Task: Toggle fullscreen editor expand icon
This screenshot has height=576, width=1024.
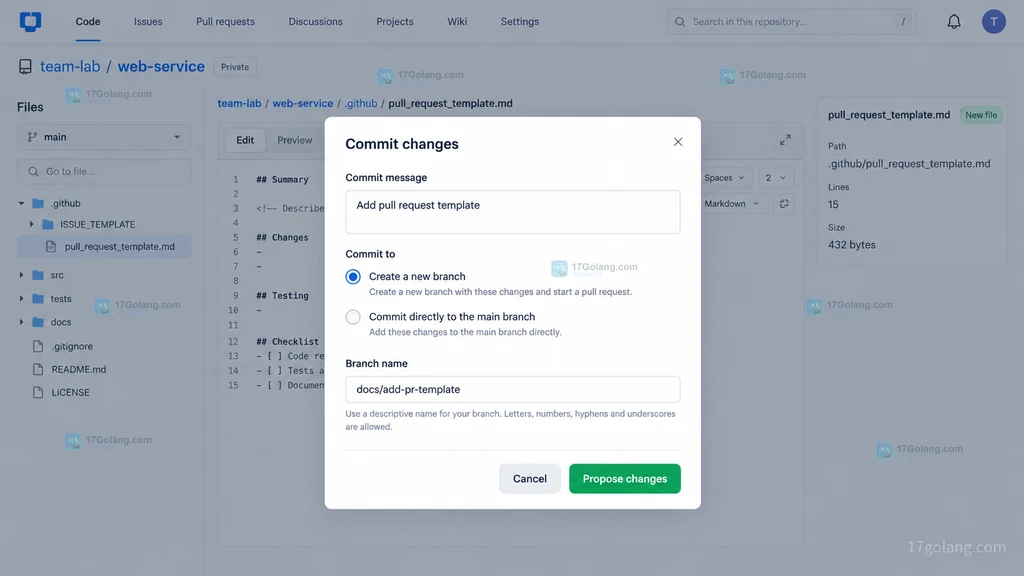Action: tap(785, 140)
